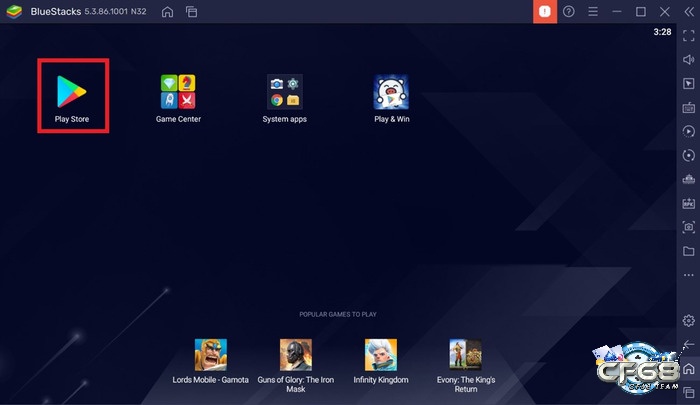Image resolution: width=700 pixels, height=405 pixels.
Task: Click the volume speaker icon in sidebar
Action: point(688,60)
